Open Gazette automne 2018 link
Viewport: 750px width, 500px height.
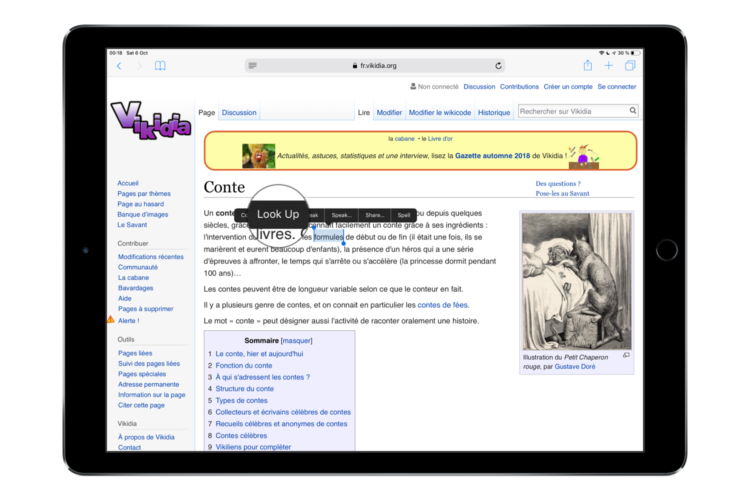coord(493,156)
